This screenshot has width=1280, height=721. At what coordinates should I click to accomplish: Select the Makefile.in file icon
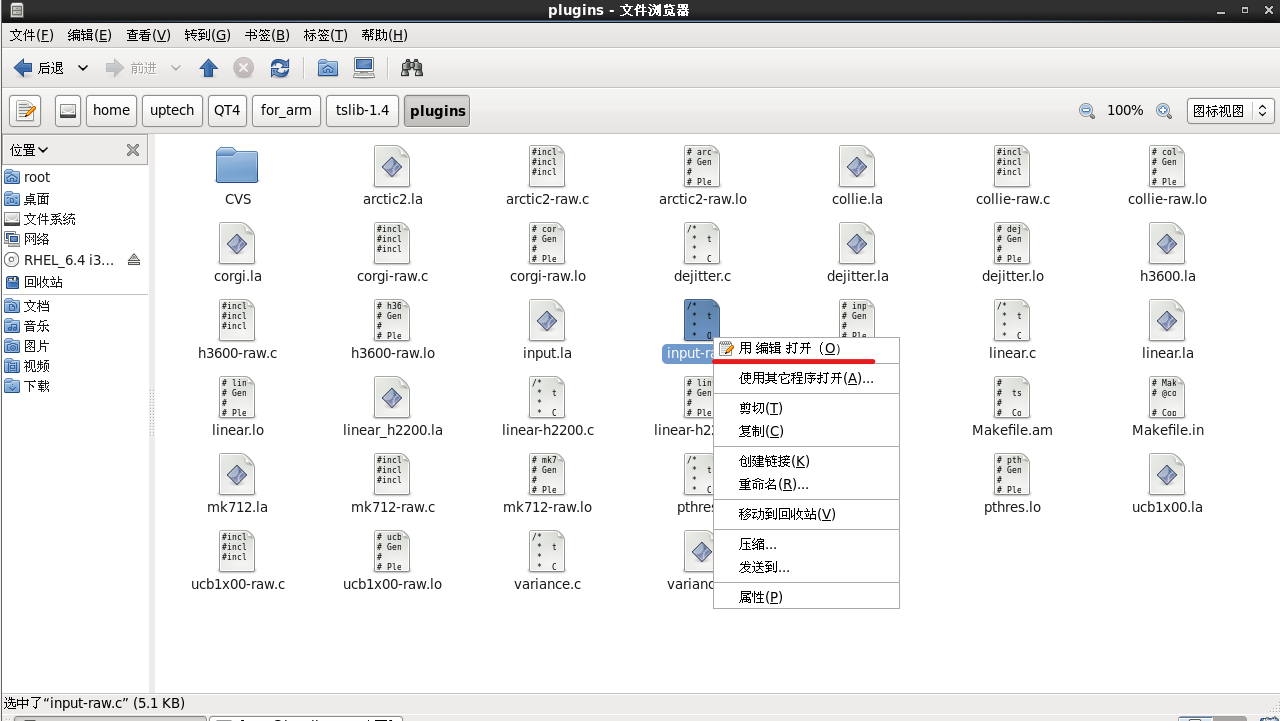coord(1167,396)
